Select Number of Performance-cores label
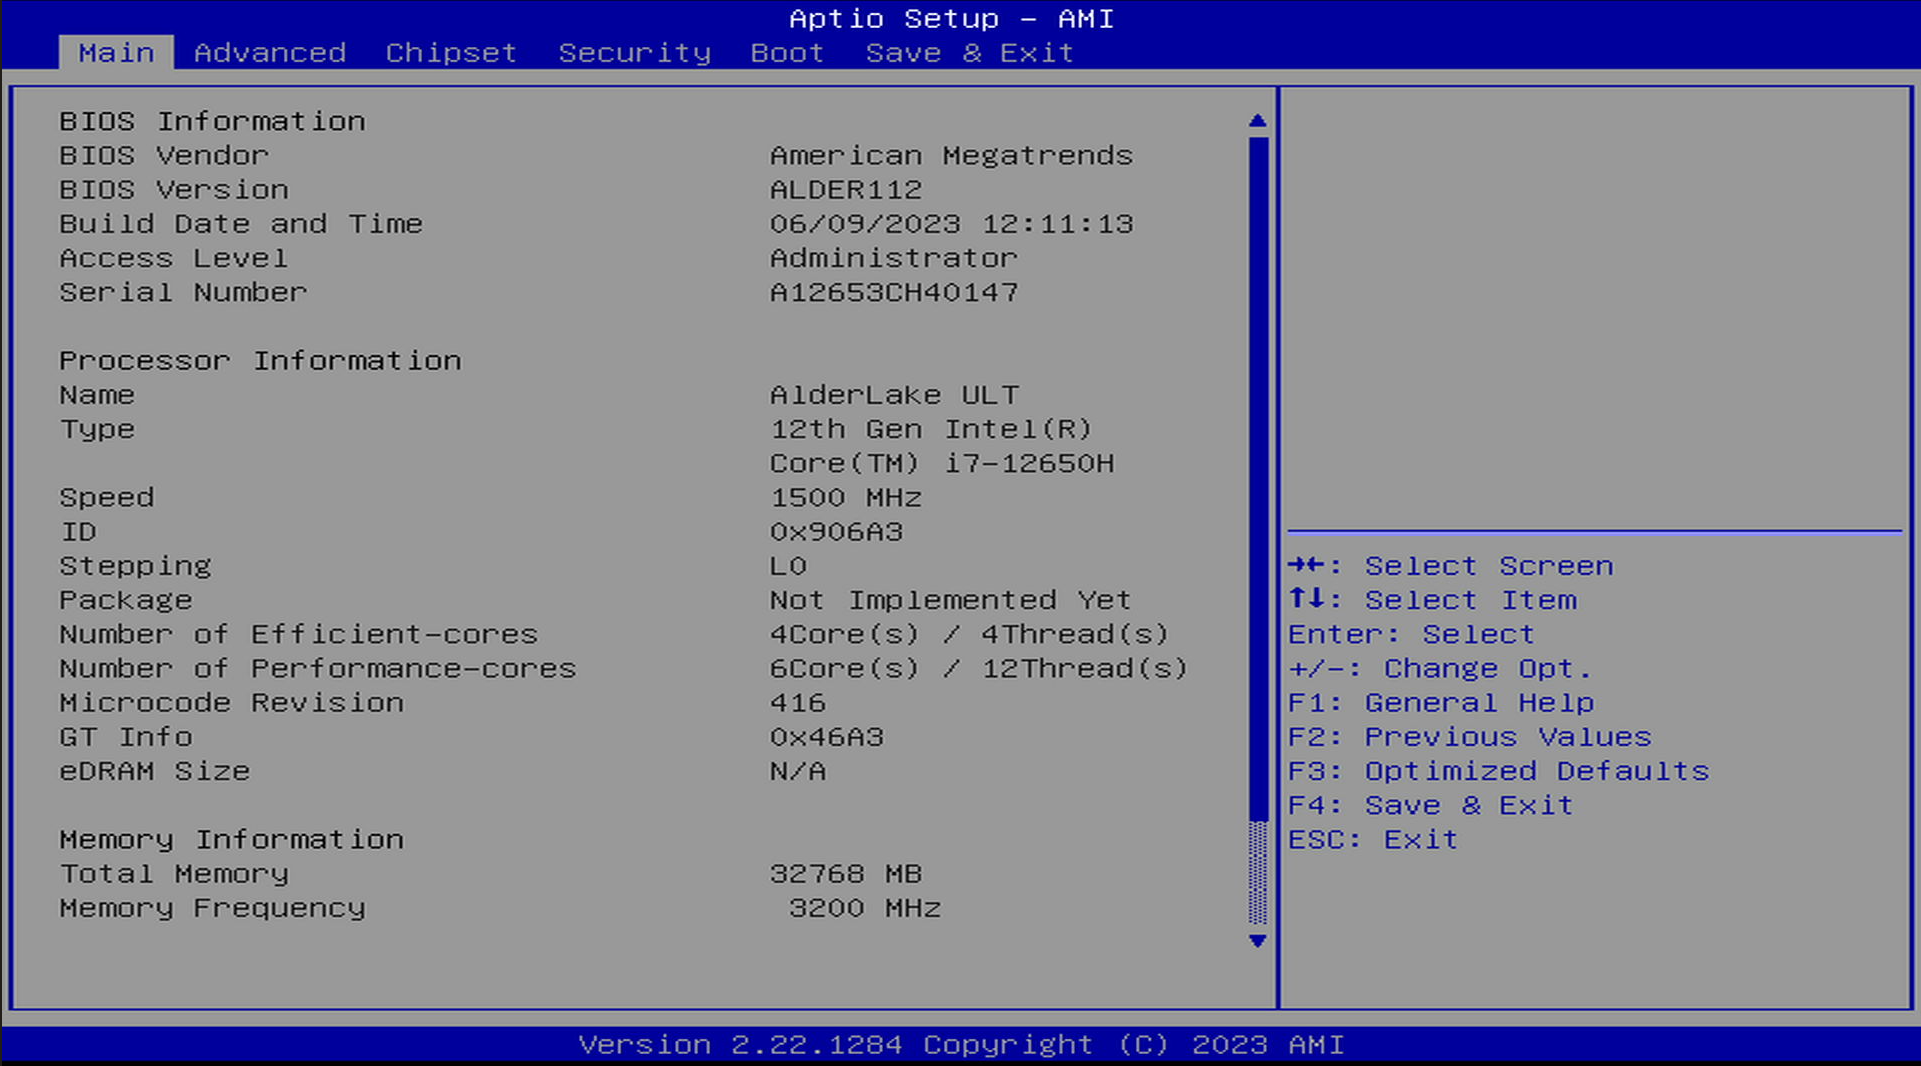1921x1066 pixels. pyautogui.click(x=318, y=668)
